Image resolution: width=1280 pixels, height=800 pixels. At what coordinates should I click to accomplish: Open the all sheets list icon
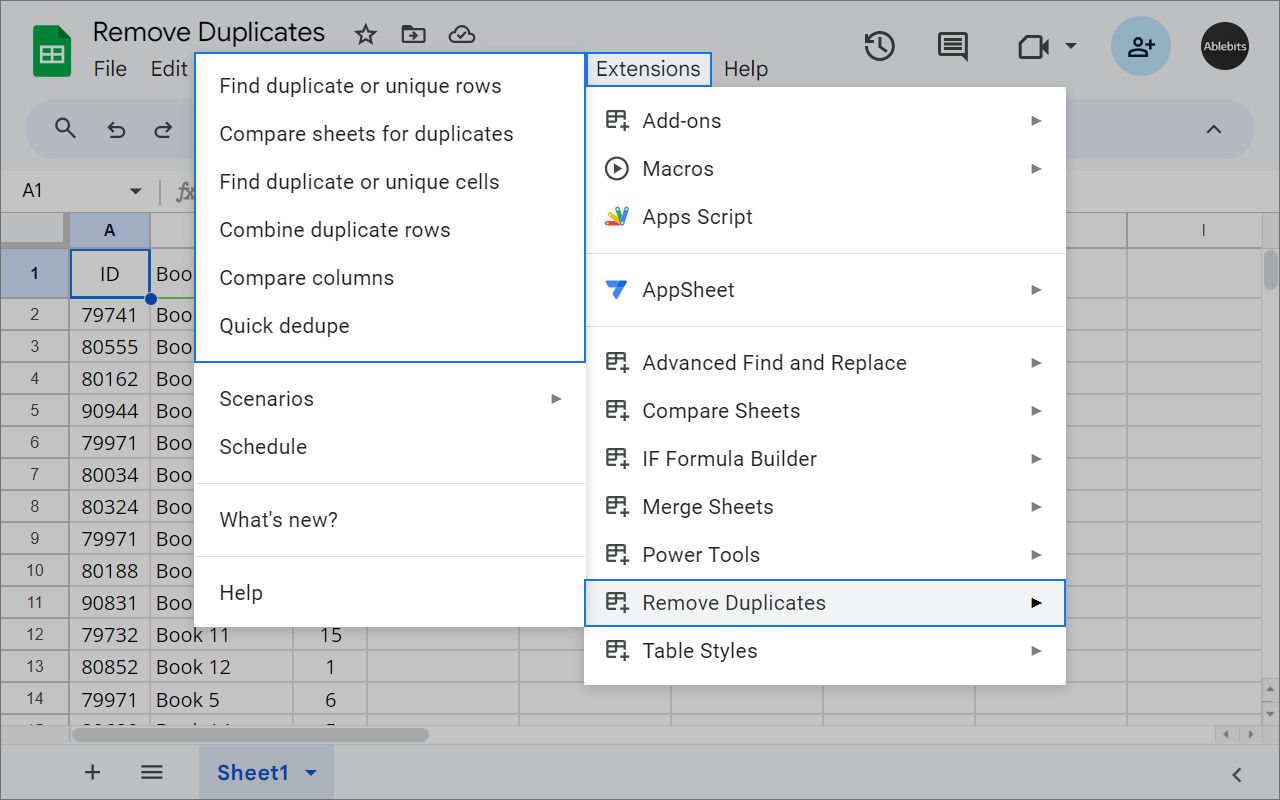[x=152, y=772]
